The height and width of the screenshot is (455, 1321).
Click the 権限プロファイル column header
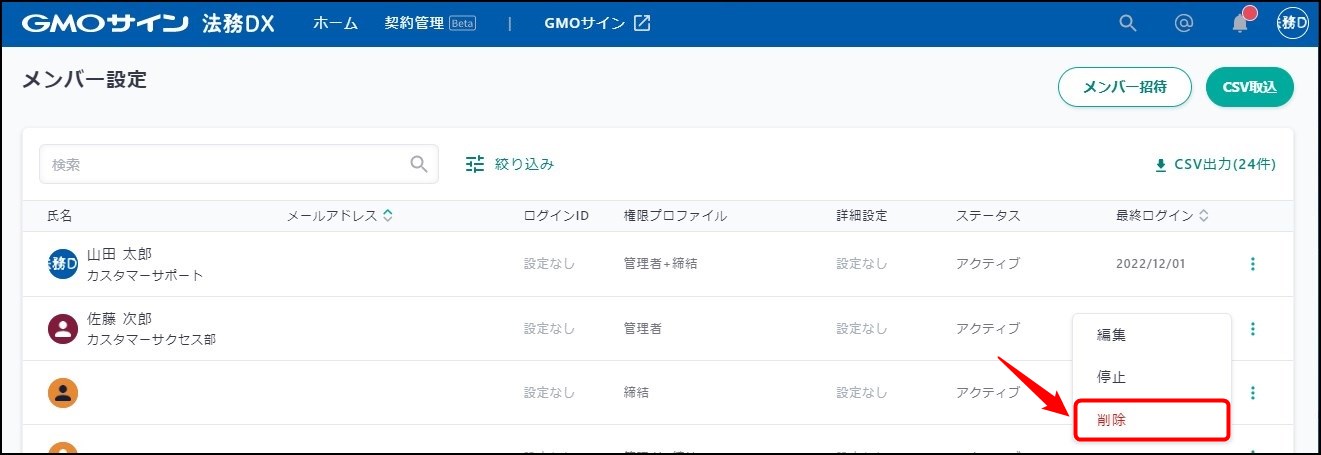(675, 216)
